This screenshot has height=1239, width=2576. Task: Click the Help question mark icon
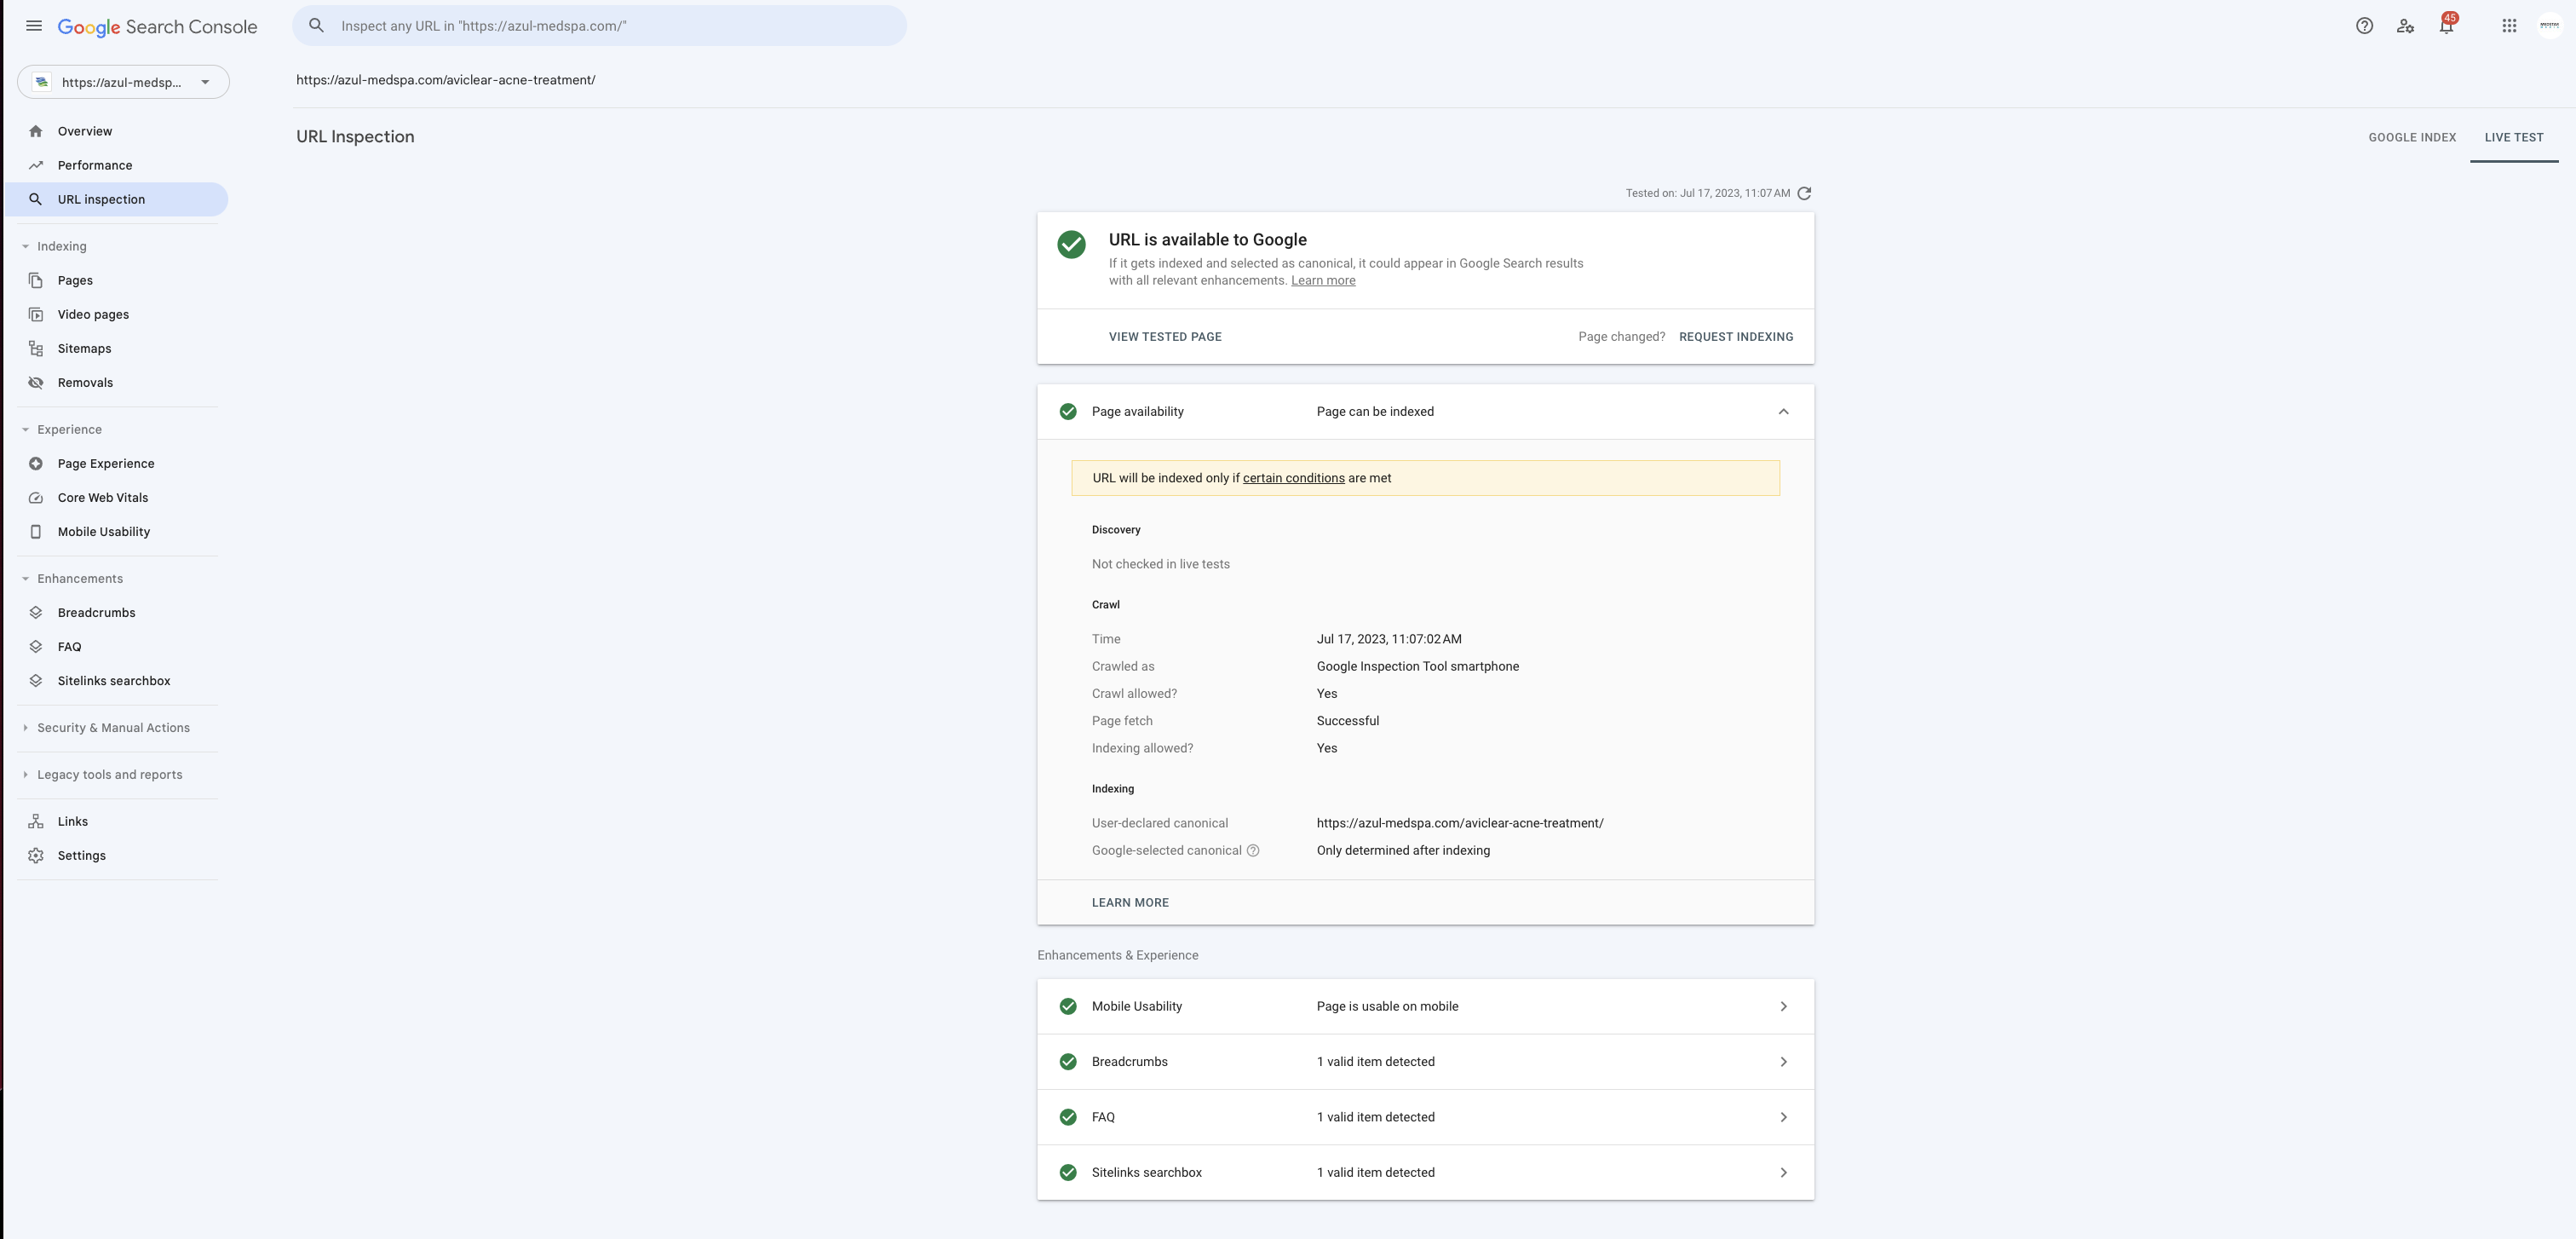tap(2364, 26)
